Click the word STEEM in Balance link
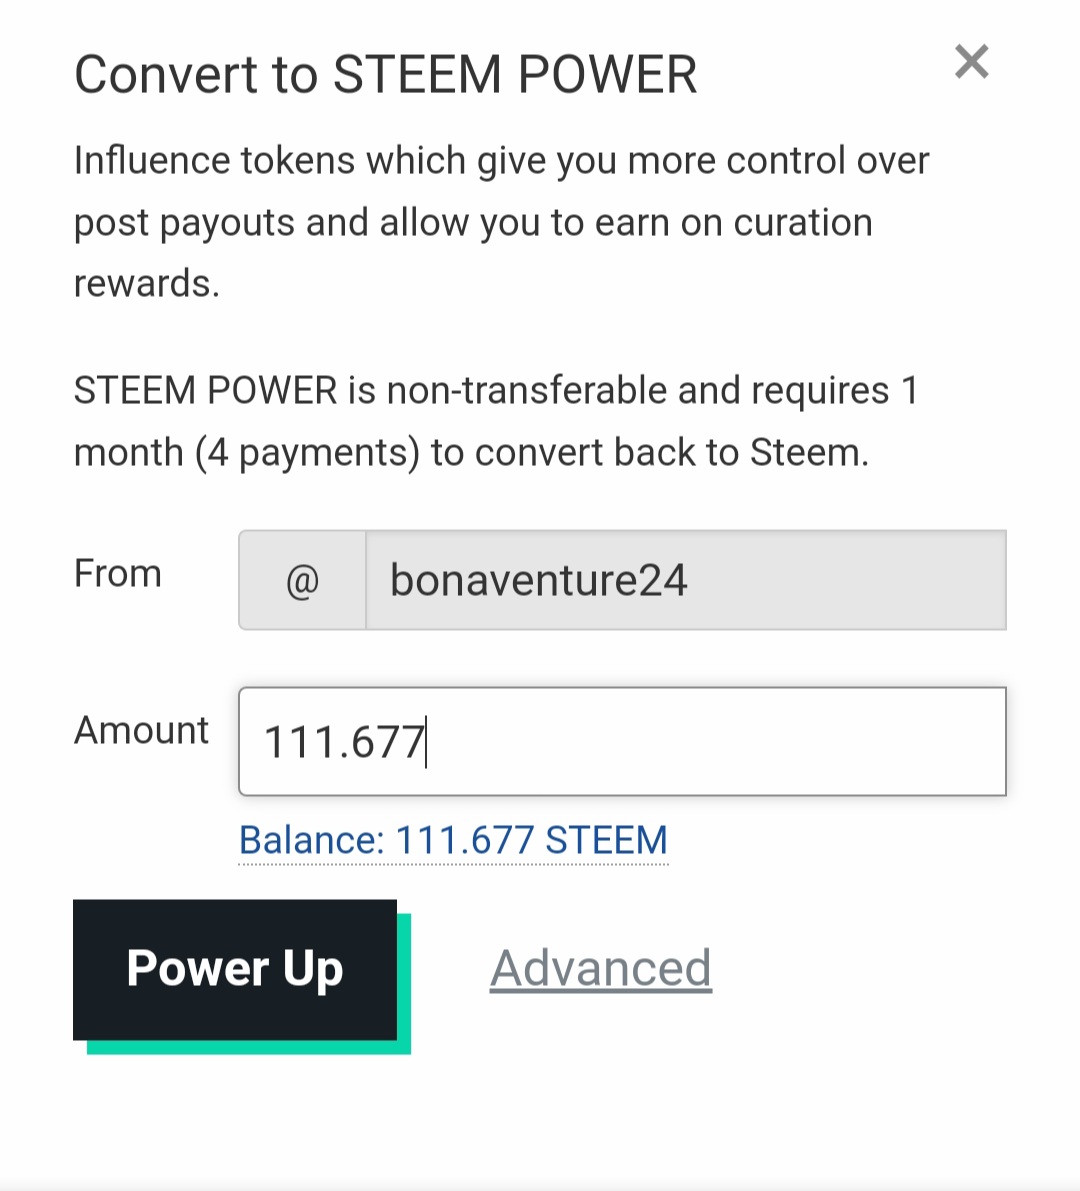The height and width of the screenshot is (1191, 1080). coord(606,840)
